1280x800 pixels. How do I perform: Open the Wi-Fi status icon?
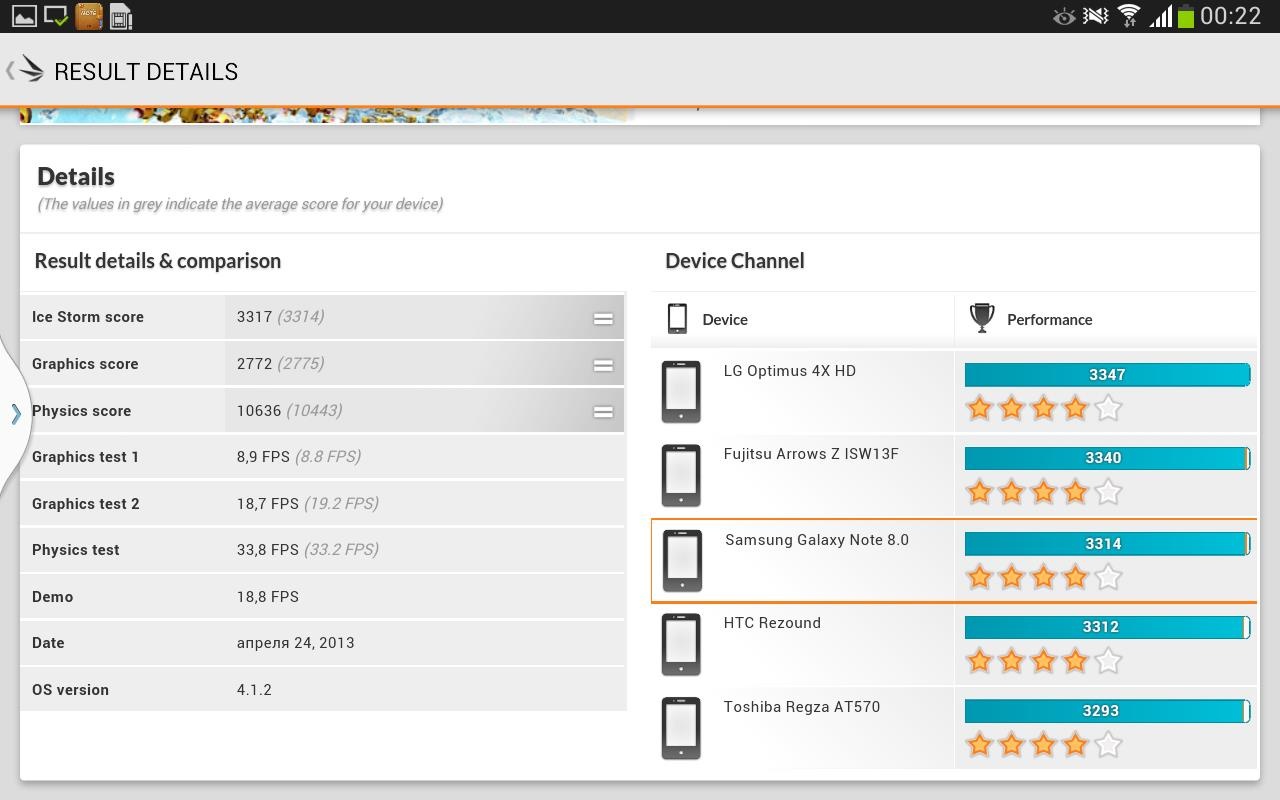point(1129,16)
